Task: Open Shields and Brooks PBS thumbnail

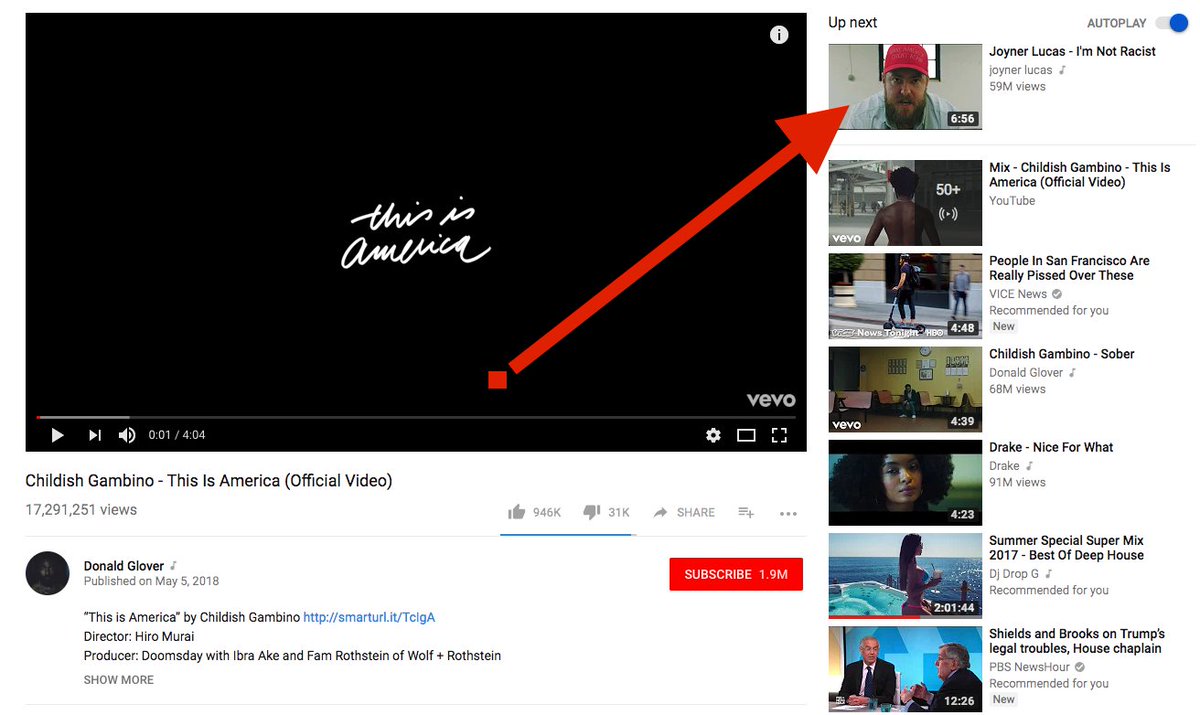Action: pyautogui.click(x=905, y=669)
